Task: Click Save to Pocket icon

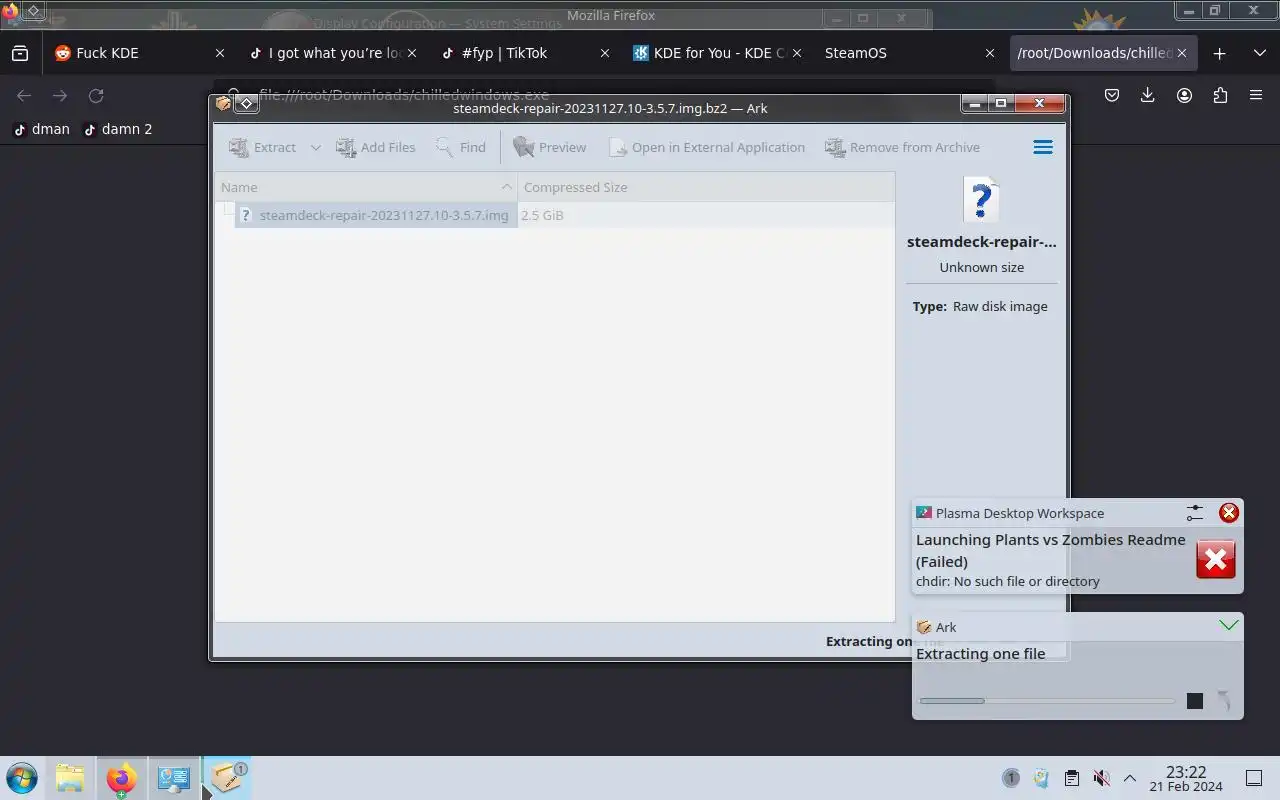Action: point(1112,95)
